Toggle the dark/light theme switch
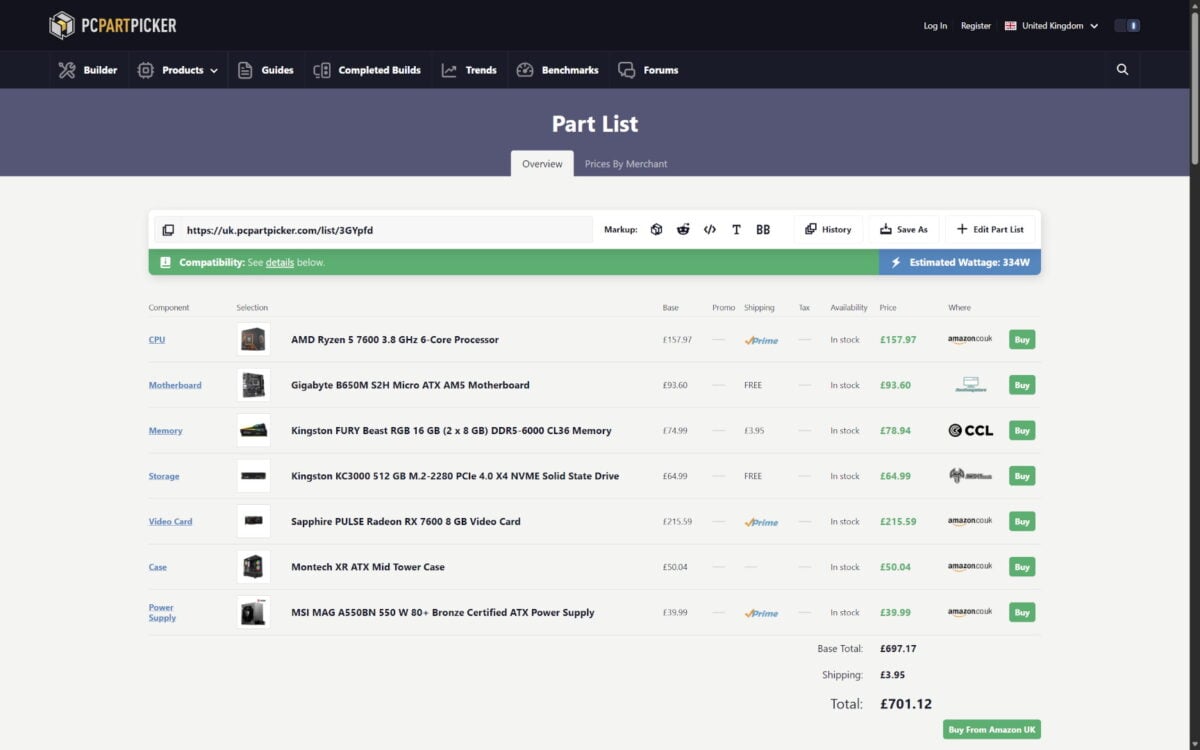This screenshot has width=1200, height=750. point(1127,26)
